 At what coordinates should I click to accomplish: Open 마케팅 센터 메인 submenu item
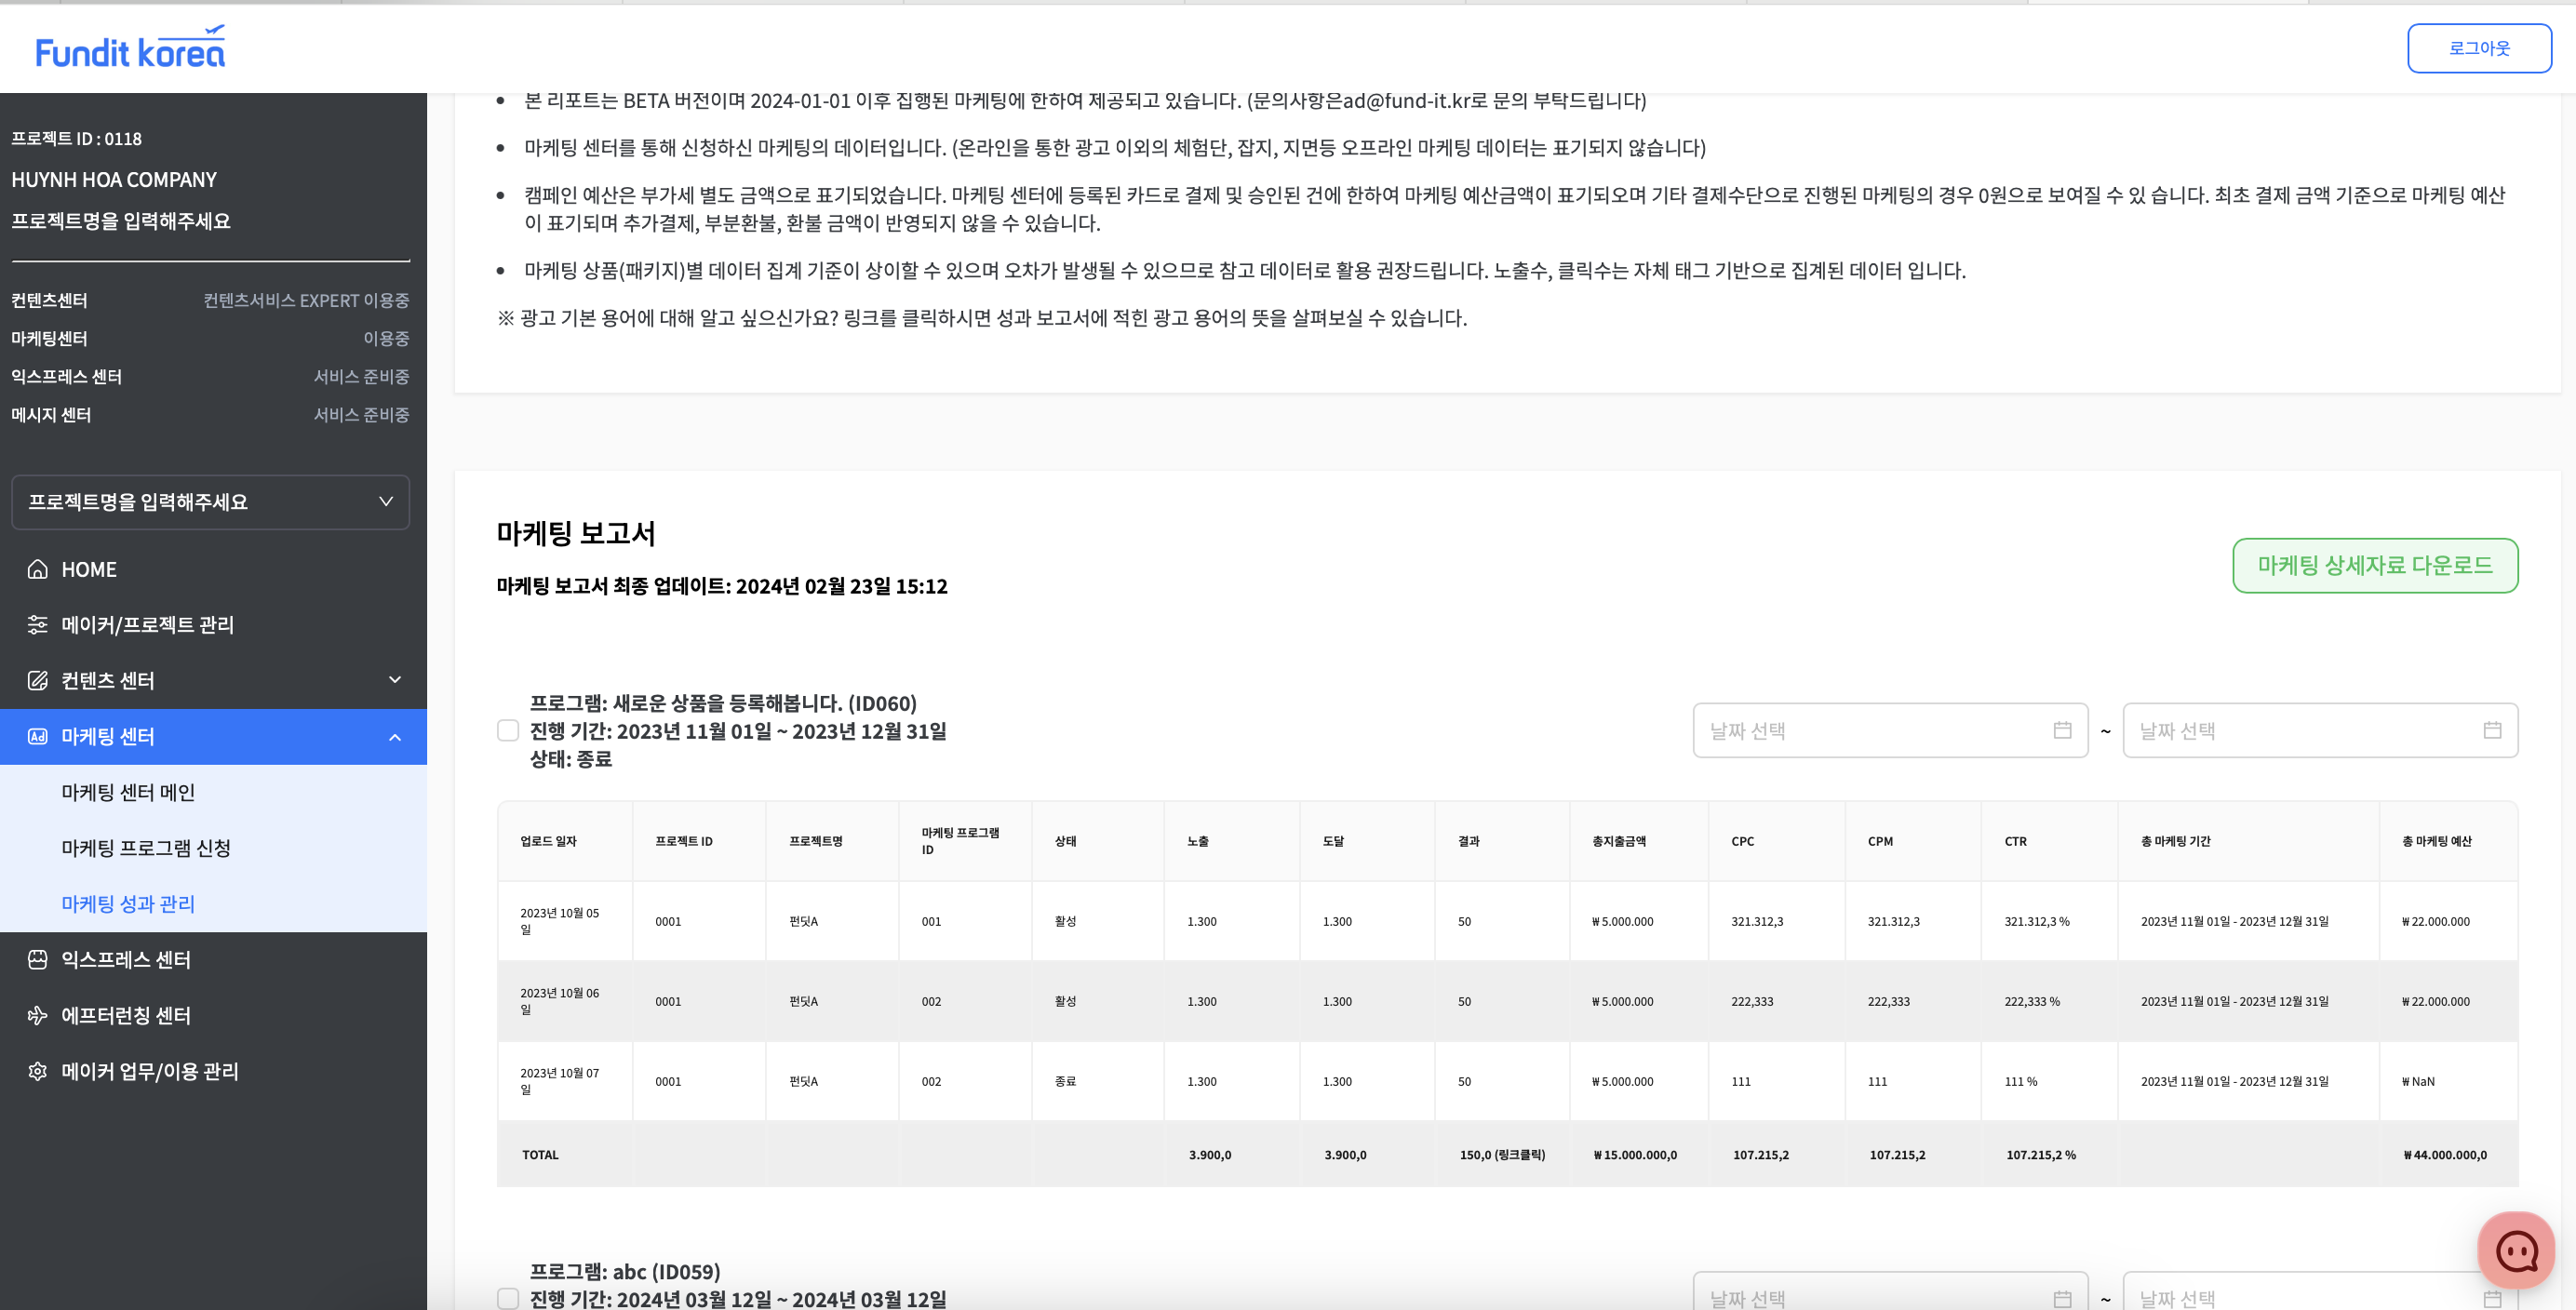pos(128,792)
